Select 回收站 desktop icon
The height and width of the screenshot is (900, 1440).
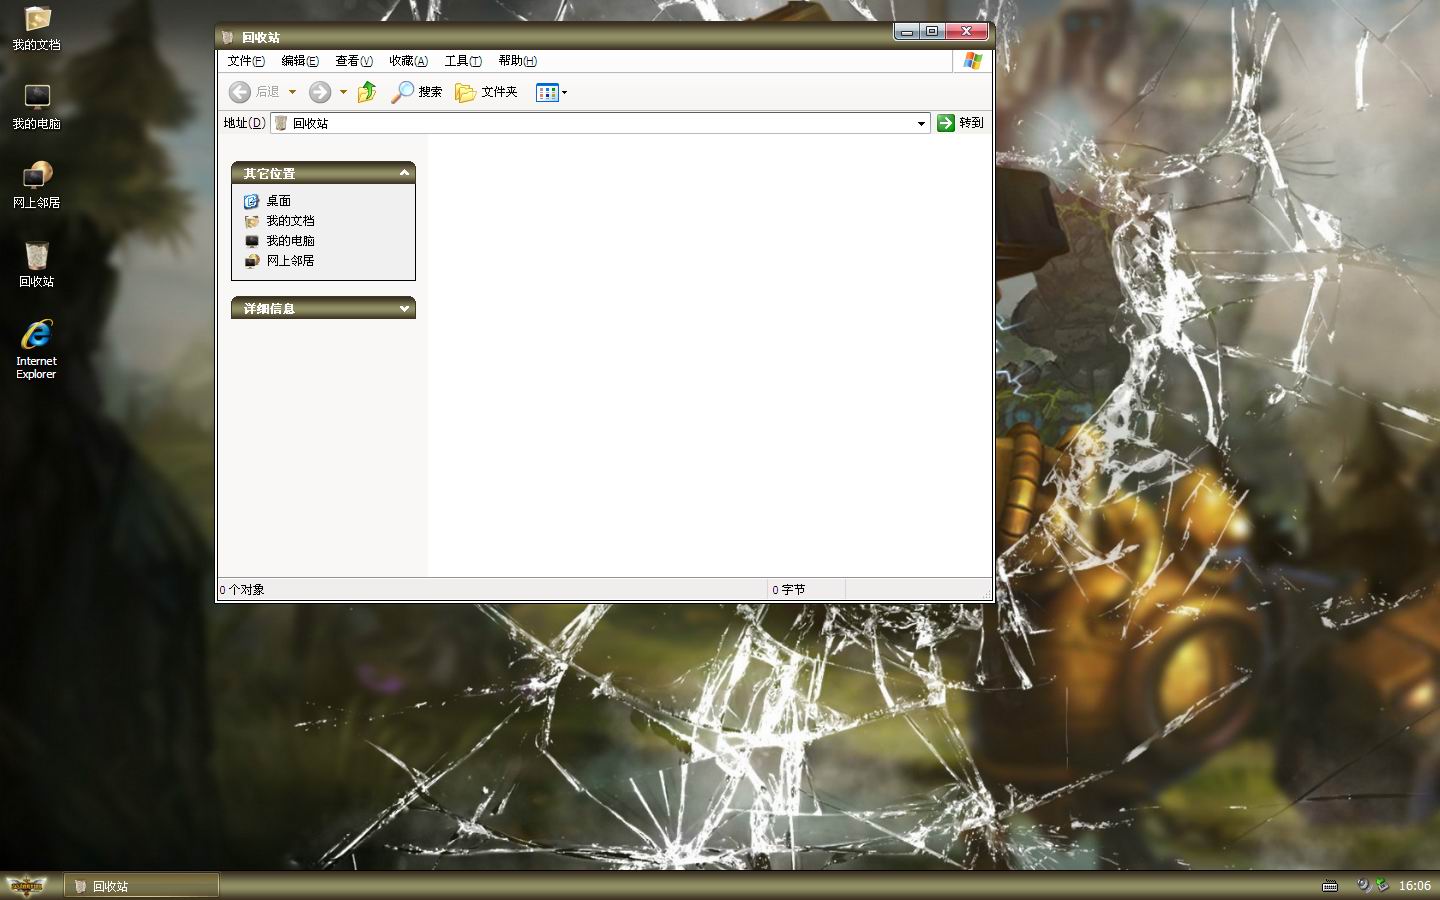36,264
